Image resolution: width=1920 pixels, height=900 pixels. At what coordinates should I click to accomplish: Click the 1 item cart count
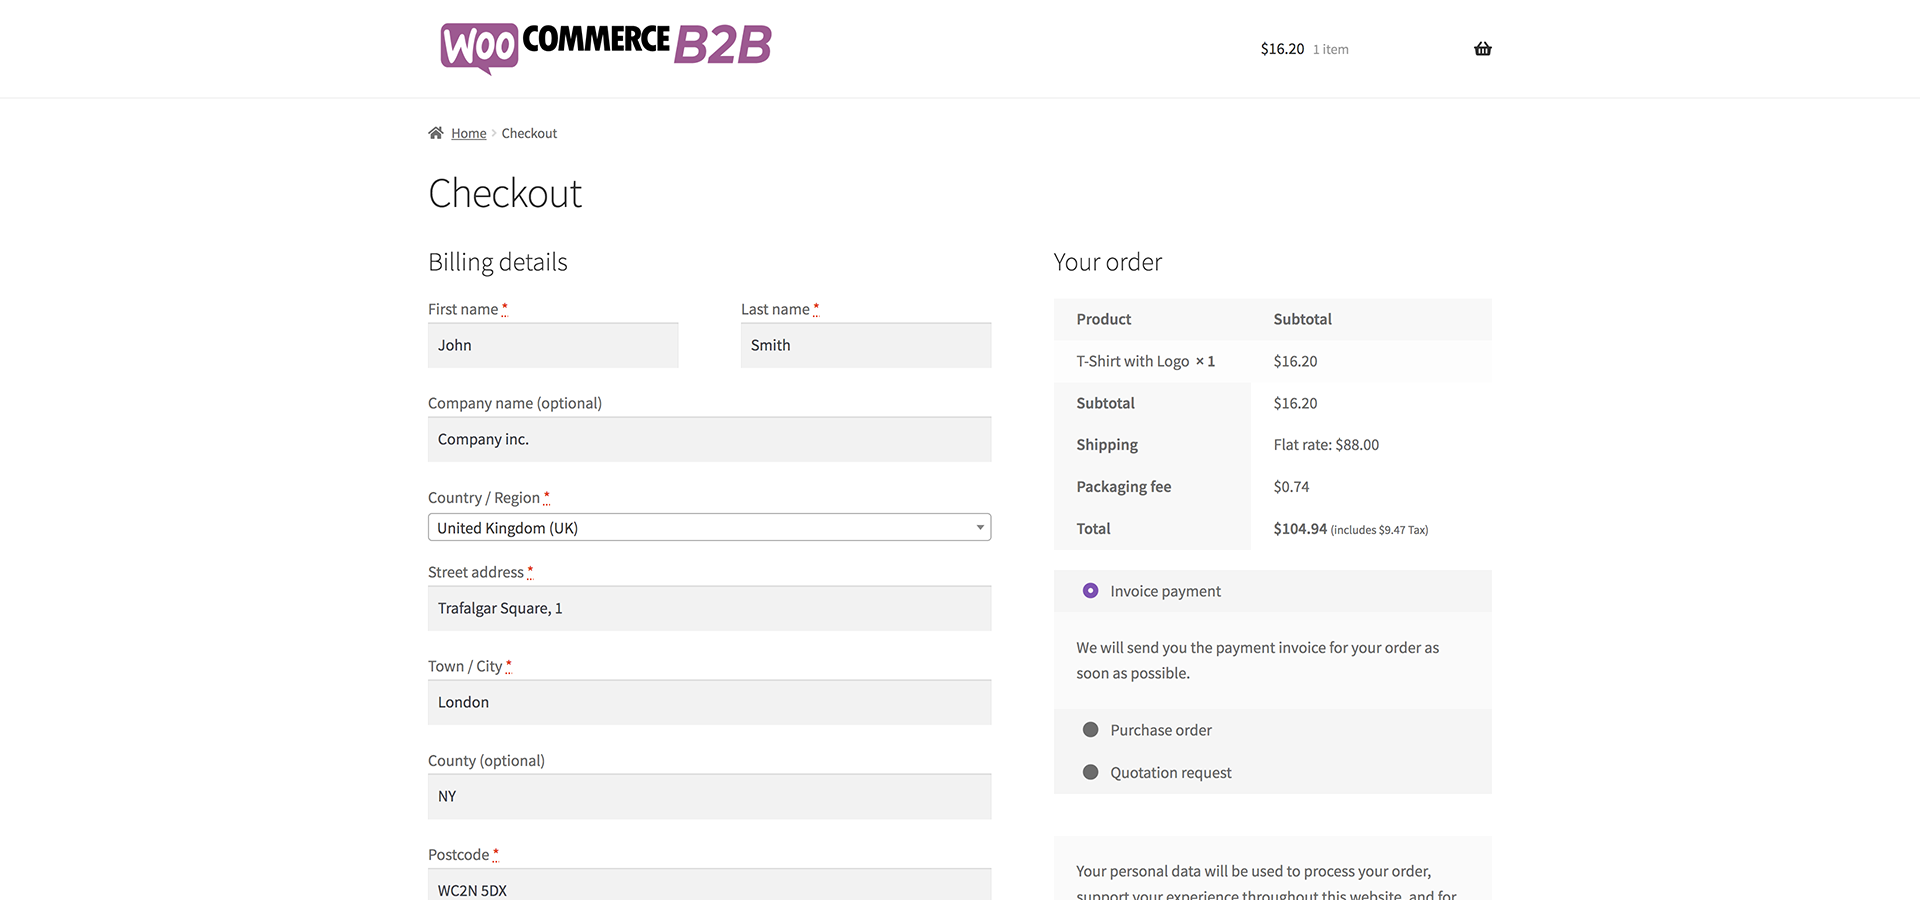[x=1330, y=50]
